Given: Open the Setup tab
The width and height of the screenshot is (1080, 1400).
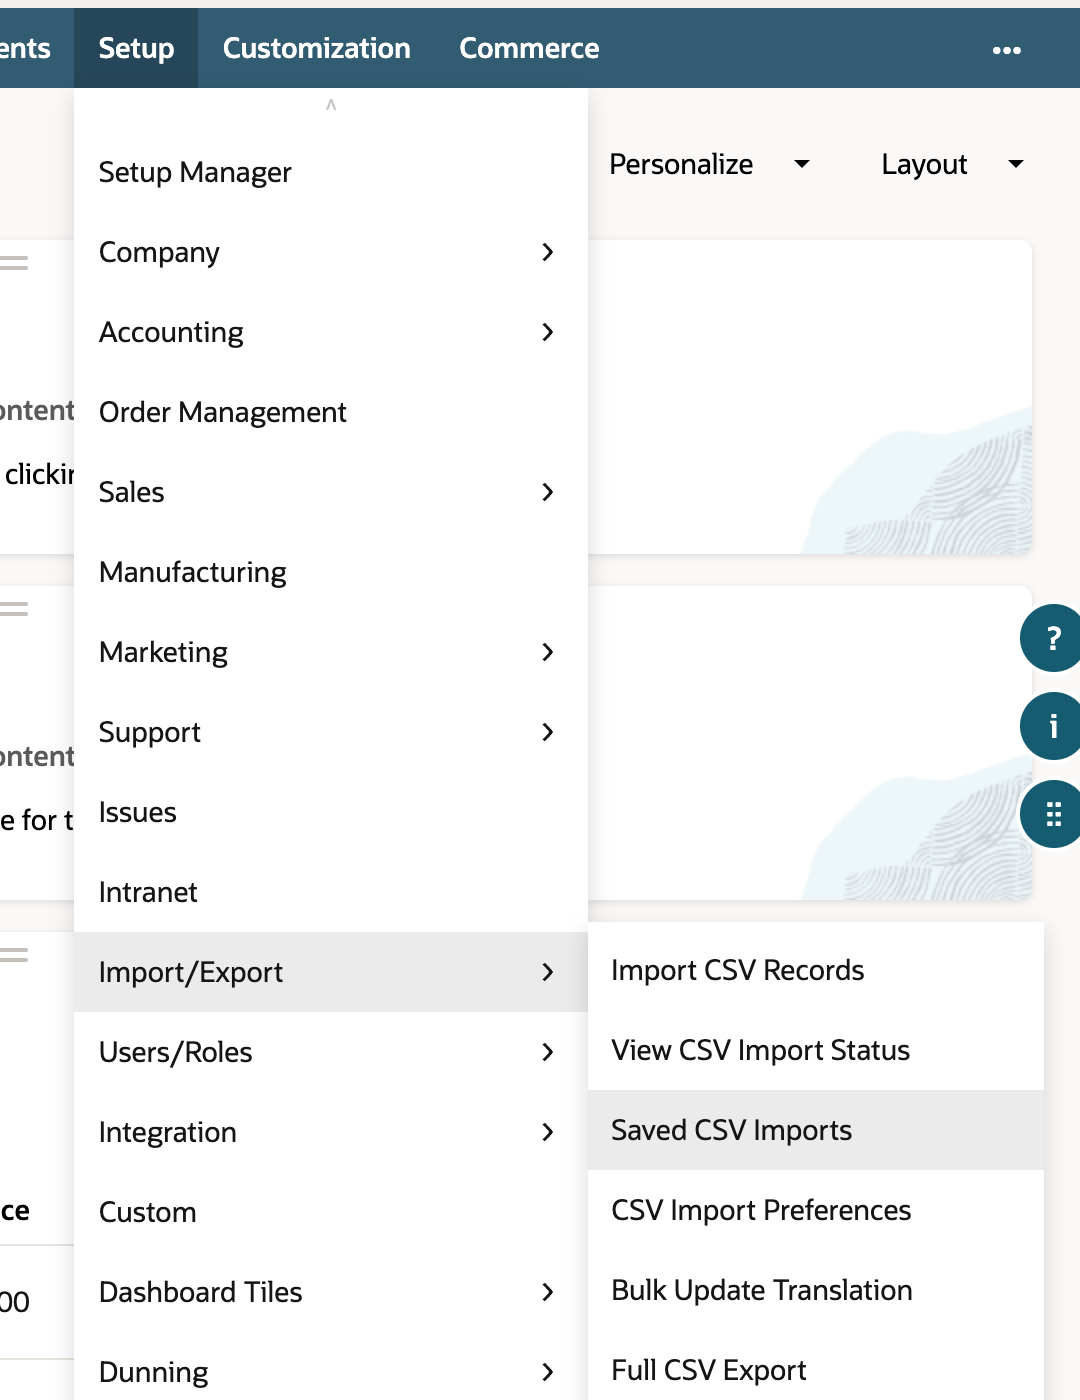Looking at the screenshot, I should click(136, 48).
